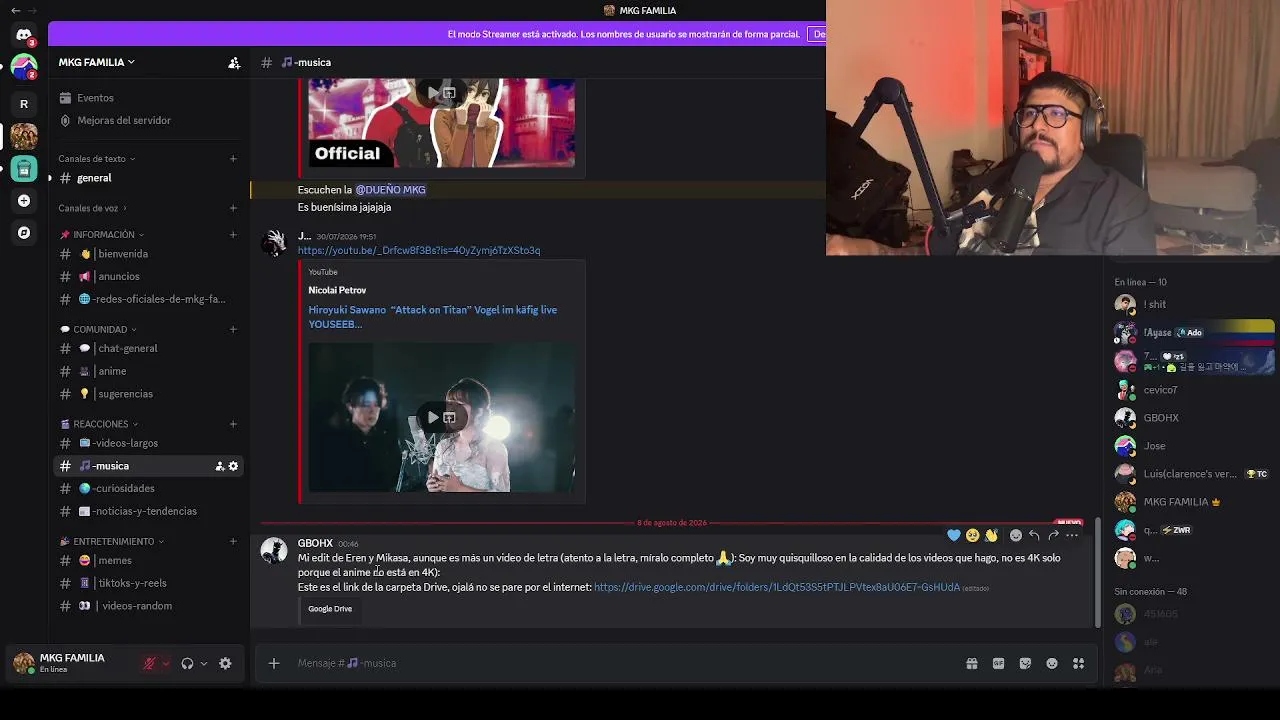This screenshot has width=1280, height=720.
Task: Open the attachment plus button
Action: pos(273,663)
